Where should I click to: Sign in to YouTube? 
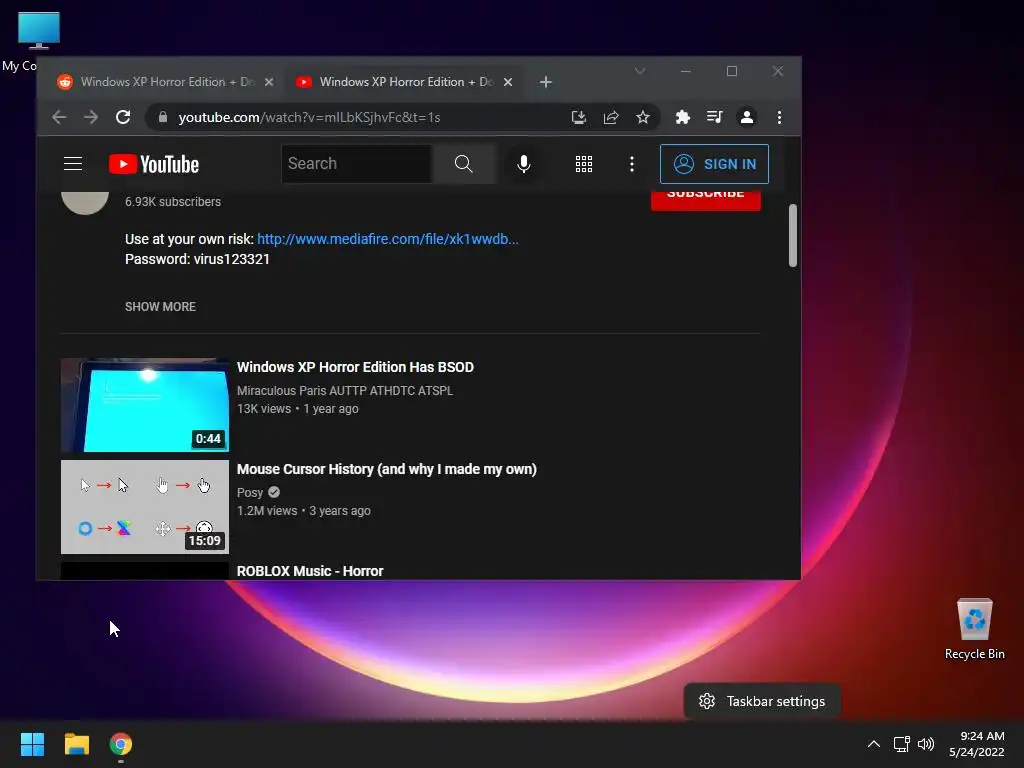pyautogui.click(x=714, y=164)
